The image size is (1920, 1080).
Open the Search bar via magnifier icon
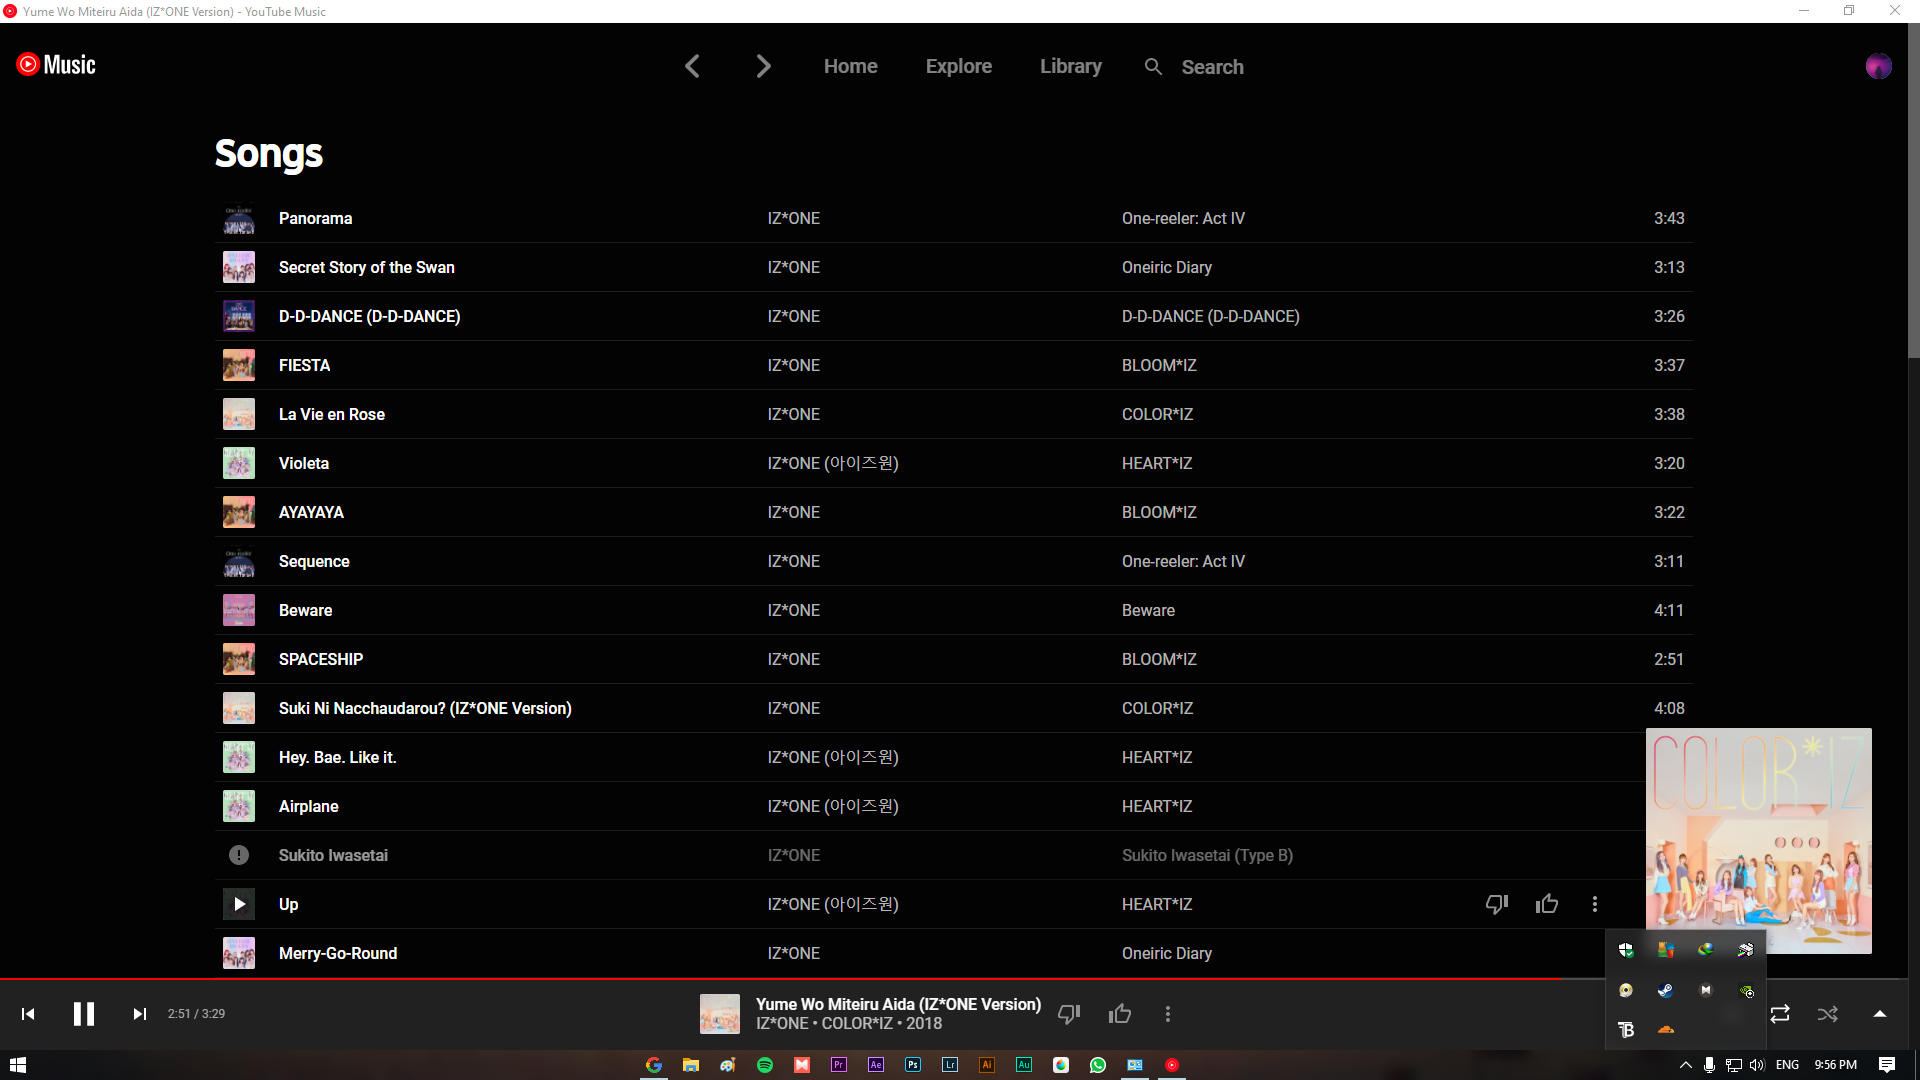pos(1153,66)
